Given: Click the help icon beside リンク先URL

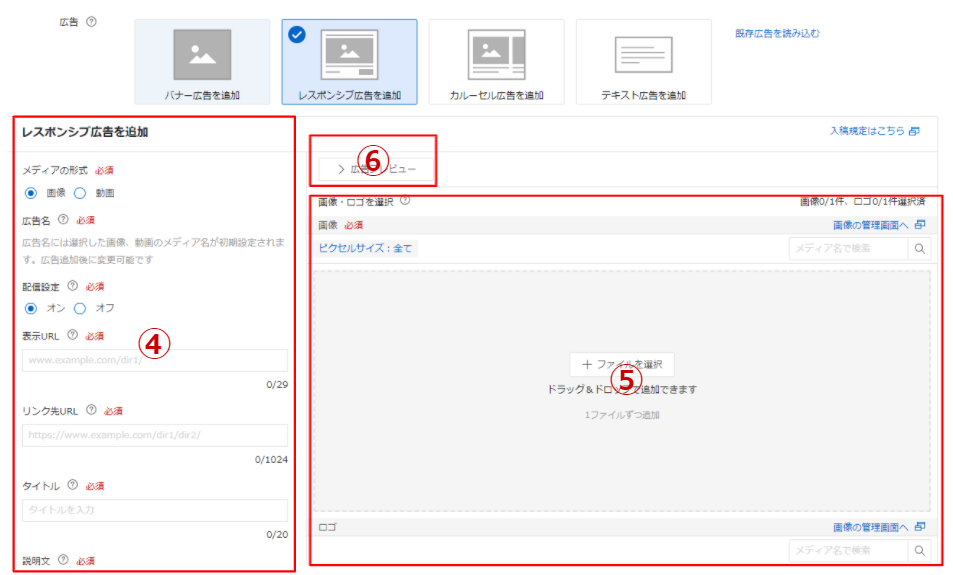Looking at the screenshot, I should [91, 410].
